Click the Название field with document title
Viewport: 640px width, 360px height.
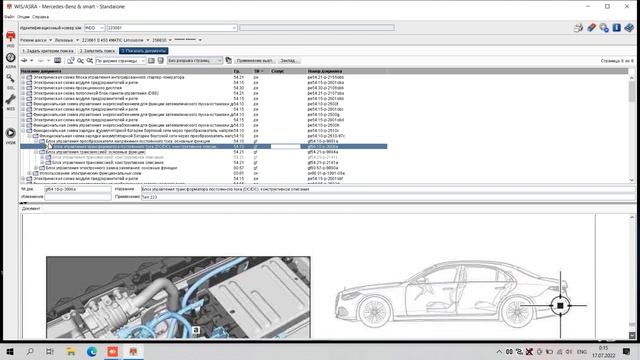(387, 189)
